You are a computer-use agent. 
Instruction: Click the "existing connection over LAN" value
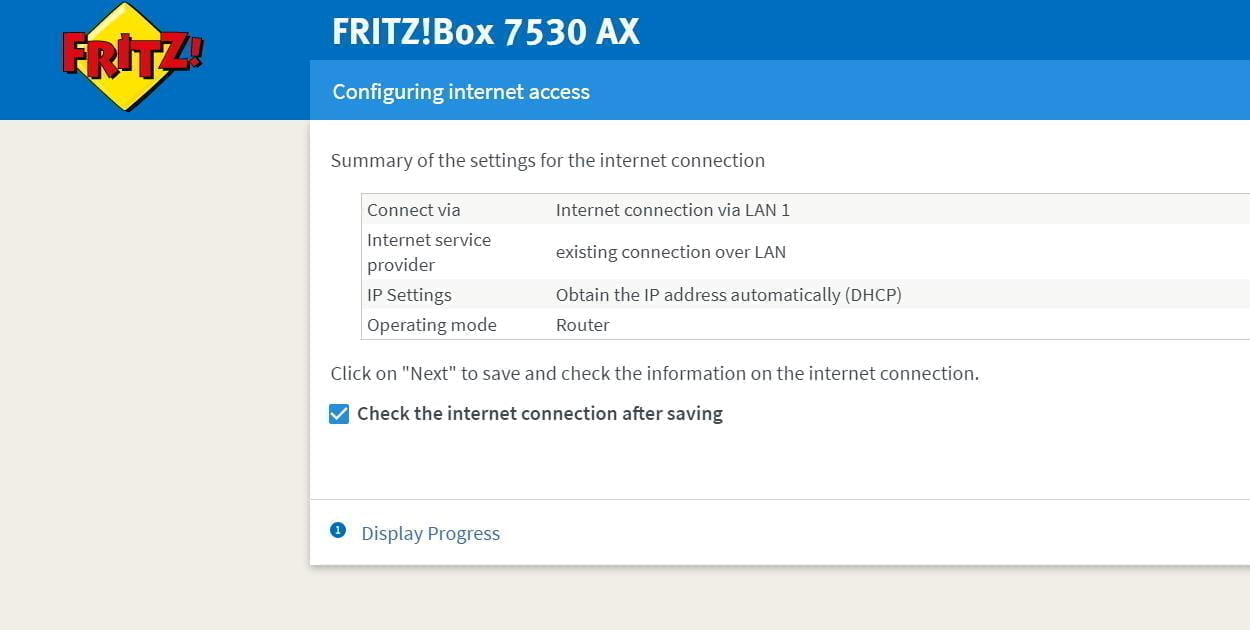point(670,252)
